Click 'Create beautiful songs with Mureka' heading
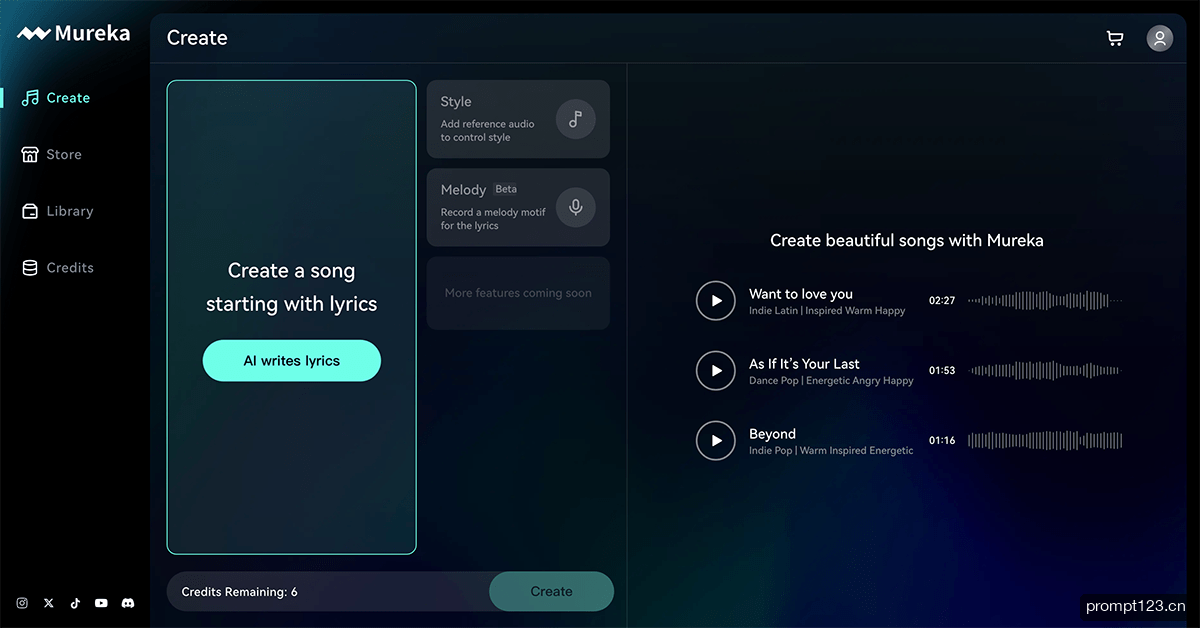The image size is (1200, 628). pyautogui.click(x=907, y=240)
